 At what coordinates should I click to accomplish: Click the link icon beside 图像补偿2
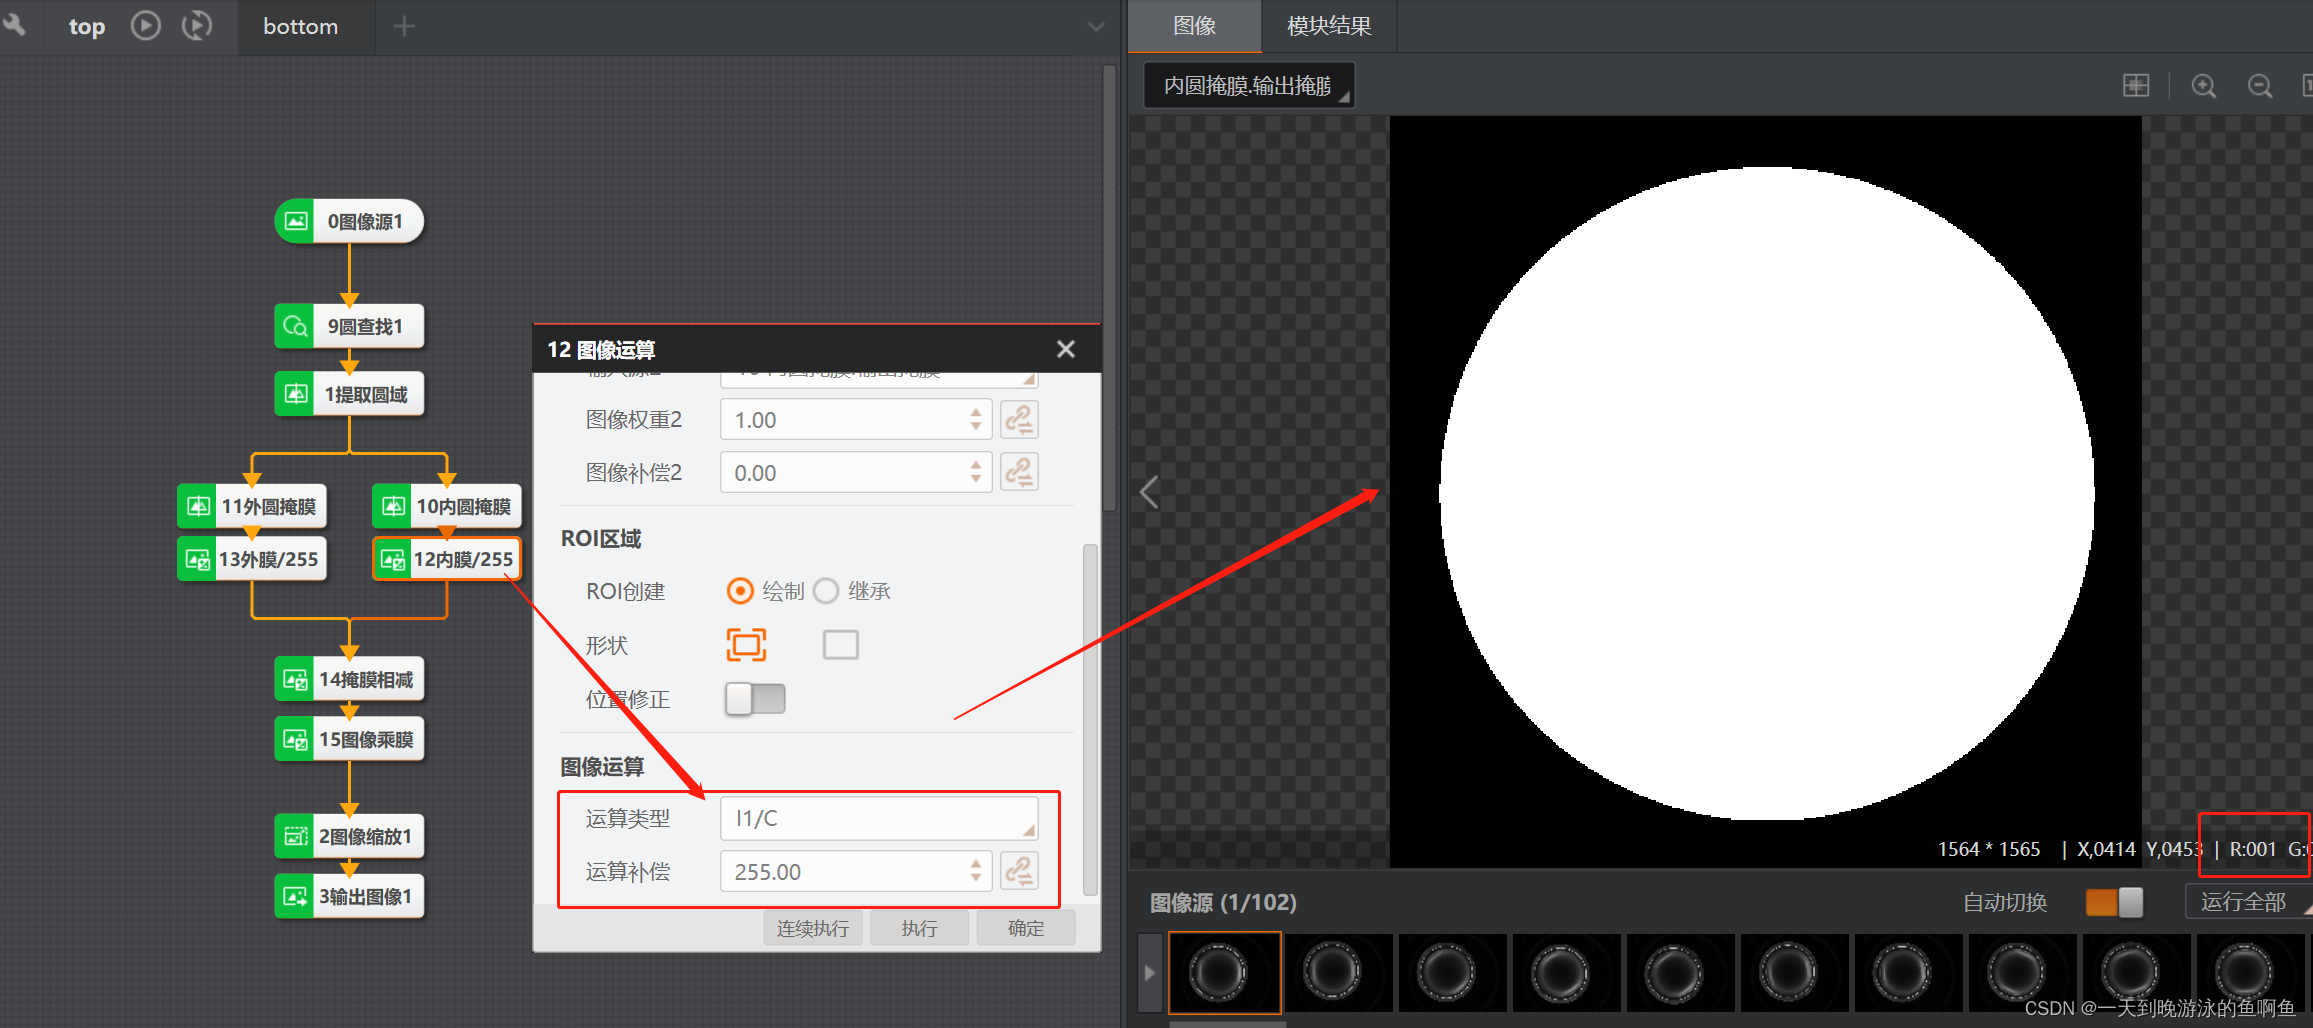[1019, 472]
